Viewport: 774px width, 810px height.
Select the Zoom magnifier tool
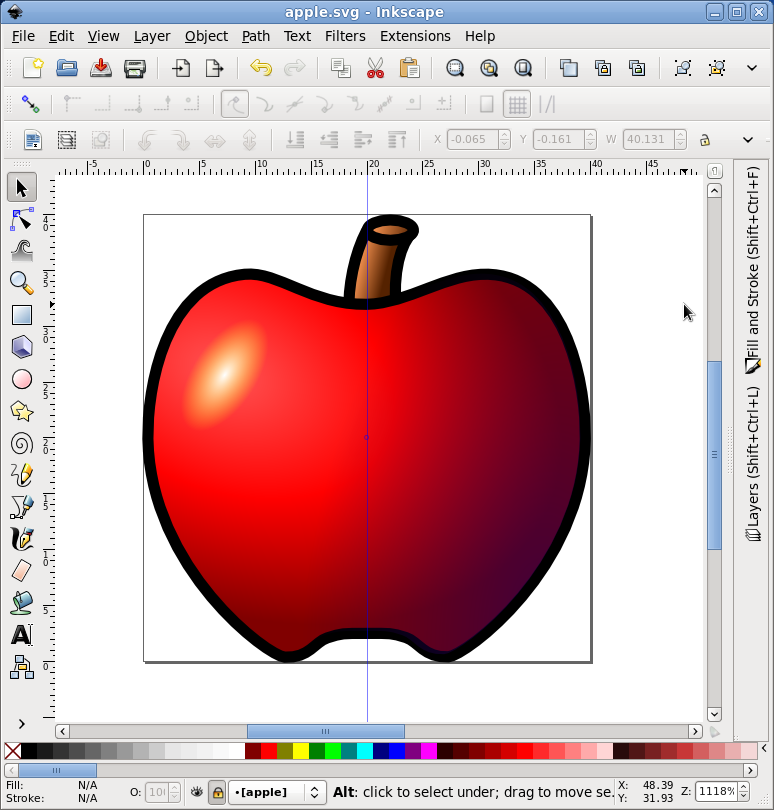click(21, 283)
